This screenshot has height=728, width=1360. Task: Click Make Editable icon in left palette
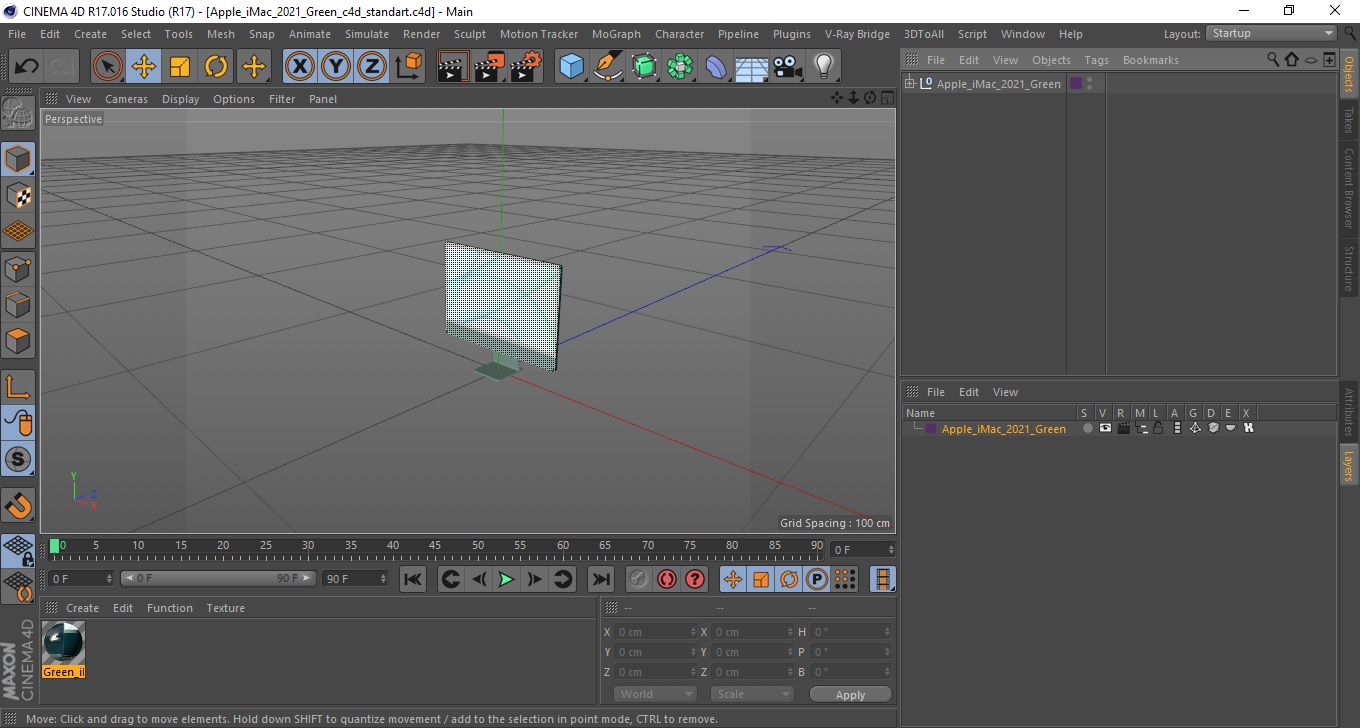point(18,113)
